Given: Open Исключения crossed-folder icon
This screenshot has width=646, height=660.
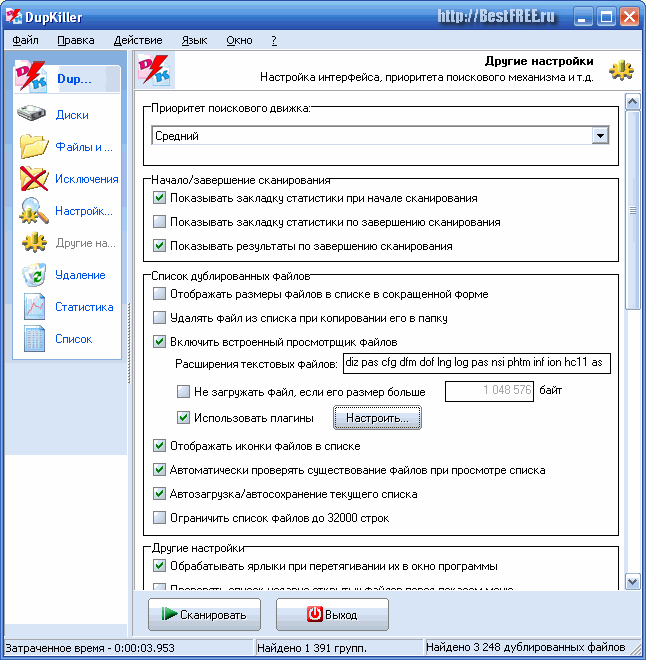Looking at the screenshot, I should 34,178.
